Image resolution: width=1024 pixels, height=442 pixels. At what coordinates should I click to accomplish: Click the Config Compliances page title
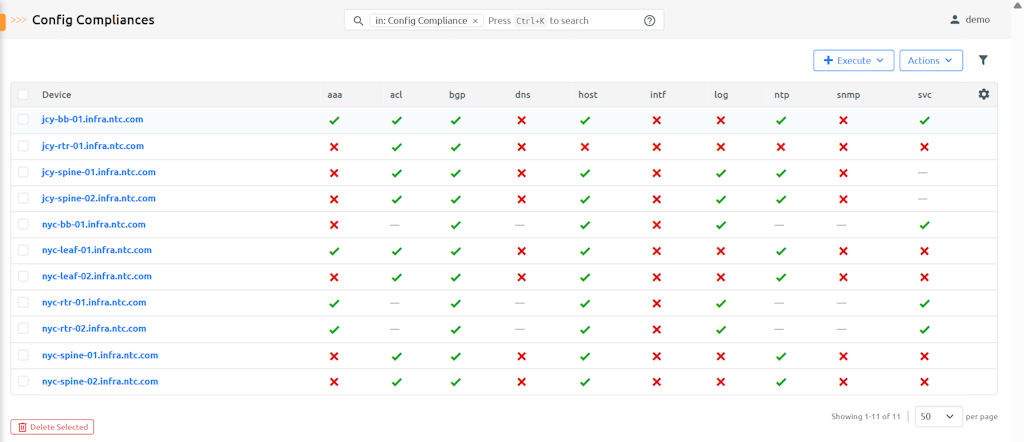tap(93, 20)
